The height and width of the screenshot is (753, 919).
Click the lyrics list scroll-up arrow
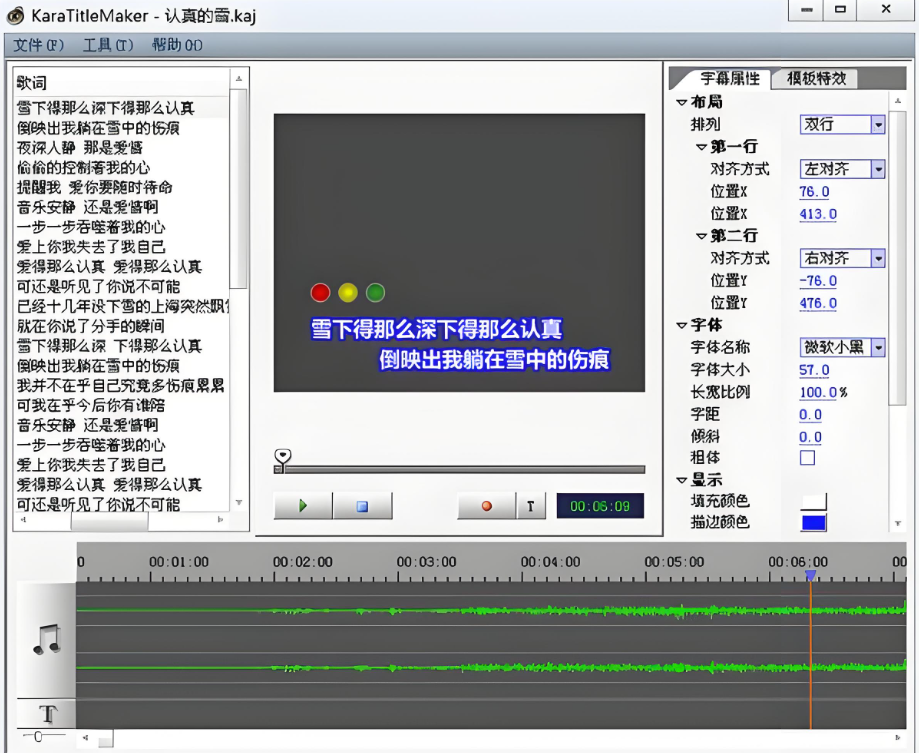(x=239, y=79)
